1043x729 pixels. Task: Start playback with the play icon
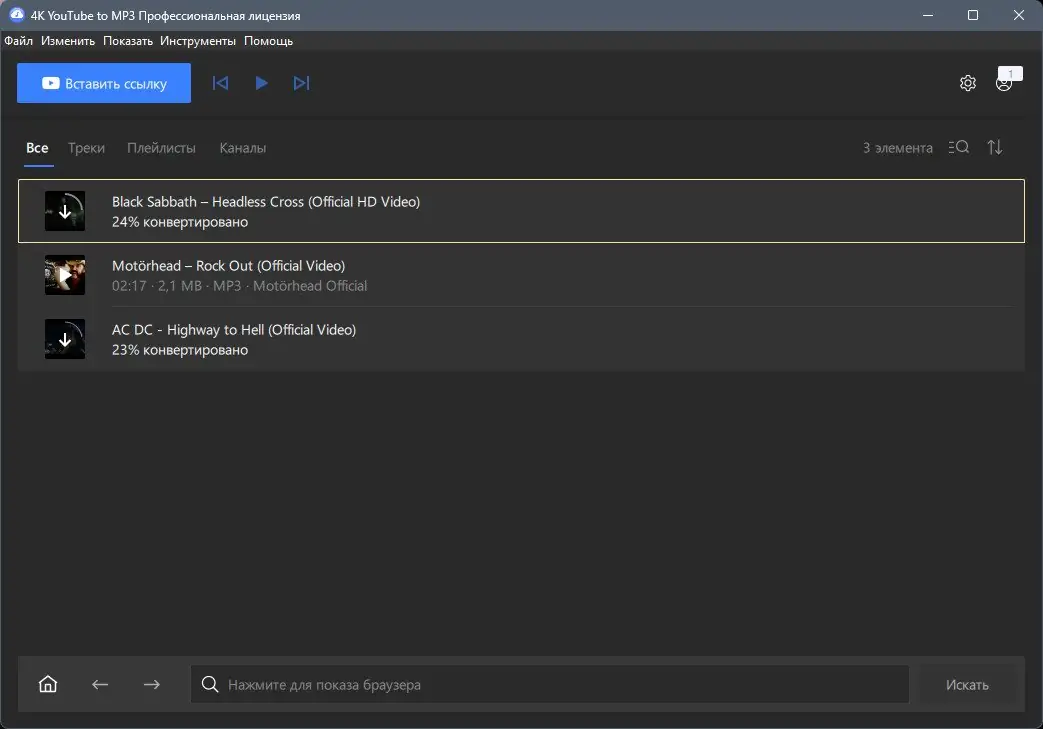(x=261, y=83)
